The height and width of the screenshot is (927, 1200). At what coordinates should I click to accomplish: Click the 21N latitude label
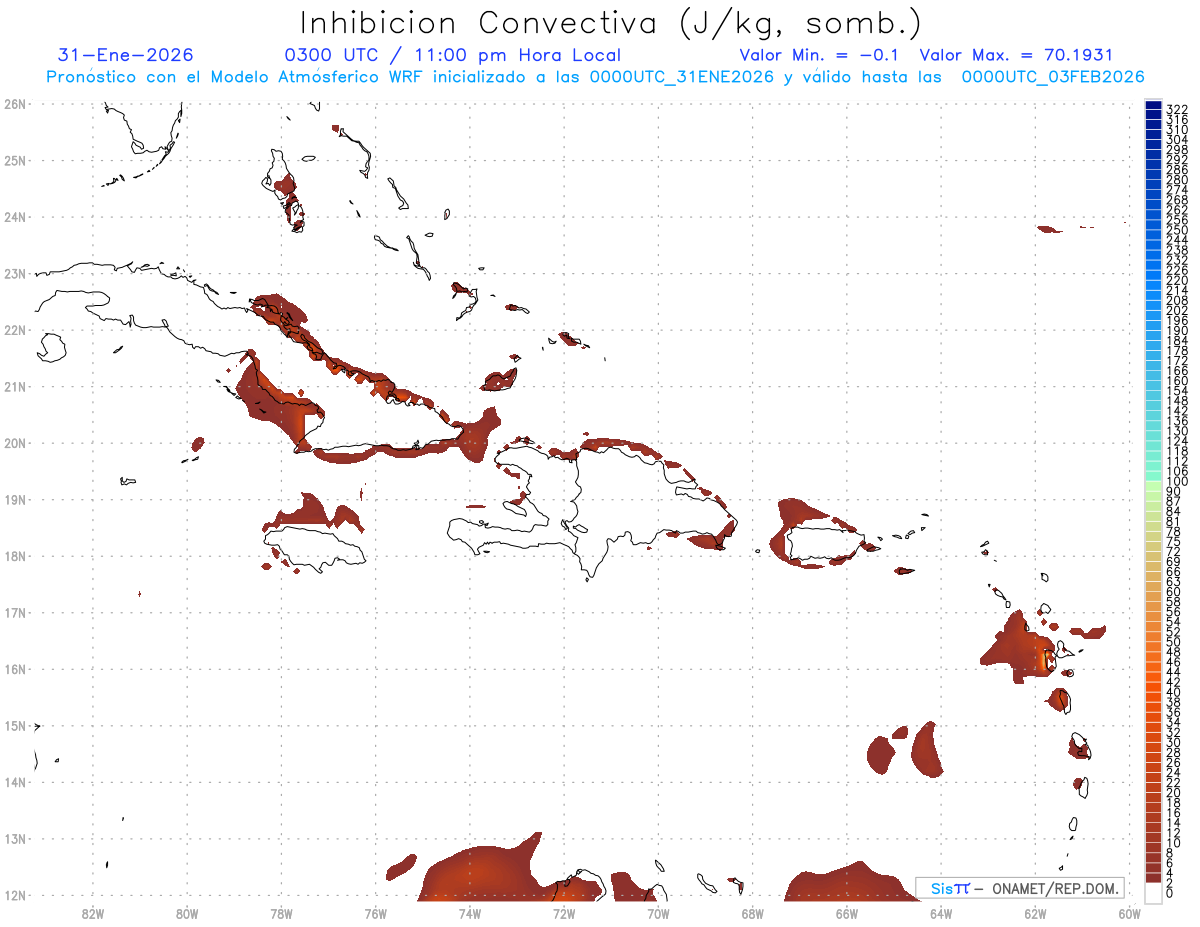pyautogui.click(x=14, y=386)
